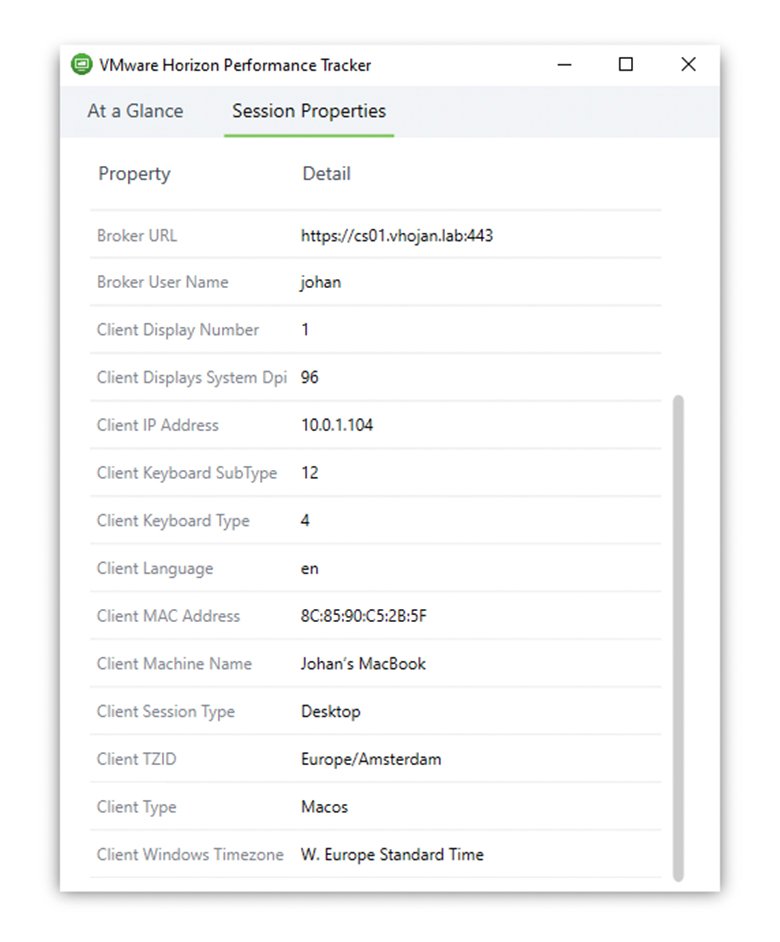Viewport: 780px width, 942px height.
Task: Click the Detail column header
Action: pos(326,174)
